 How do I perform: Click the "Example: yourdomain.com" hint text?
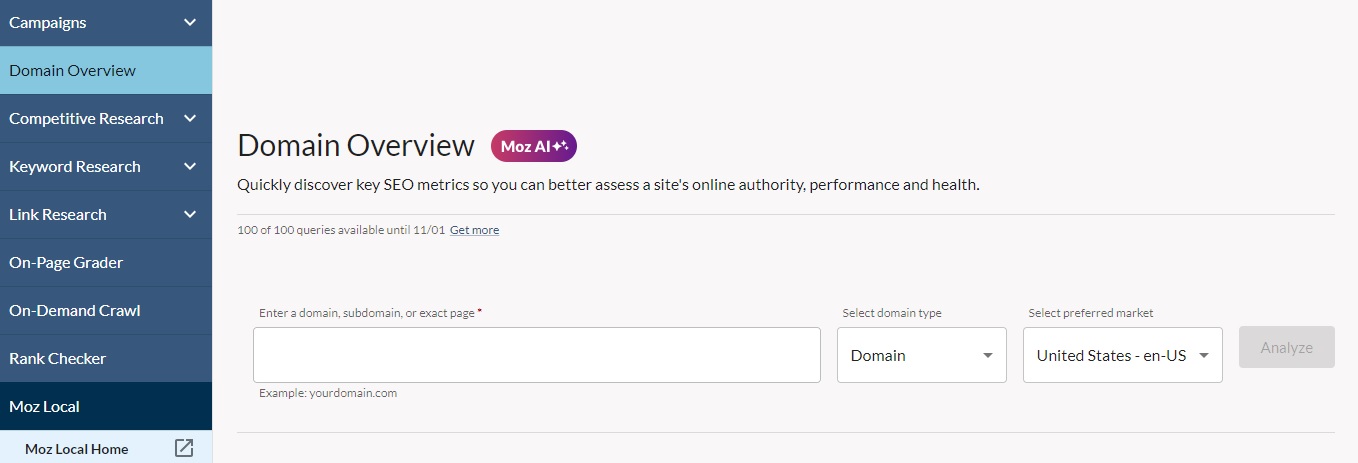[x=328, y=393]
